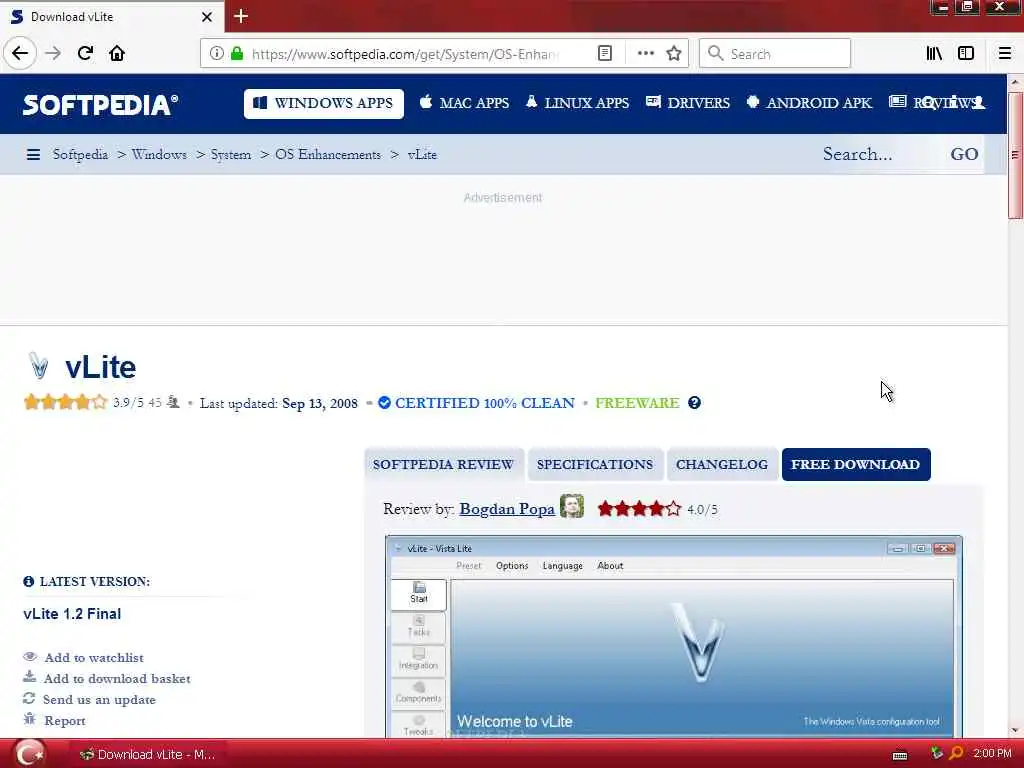Viewport: 1024px width, 768px height.
Task: Show sidebars icon in toolbar
Action: pos(966,54)
